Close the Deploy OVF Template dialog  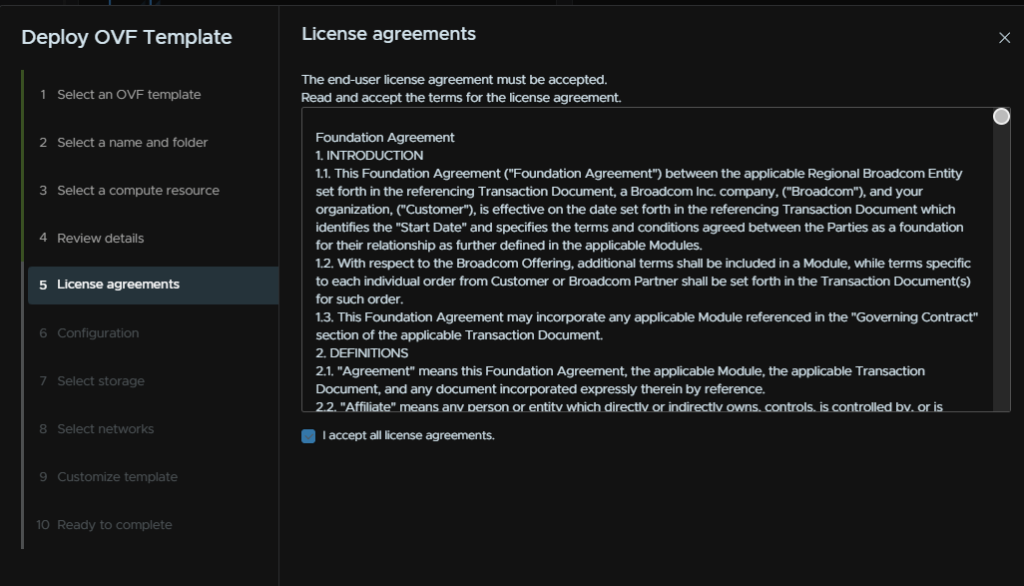click(1004, 38)
